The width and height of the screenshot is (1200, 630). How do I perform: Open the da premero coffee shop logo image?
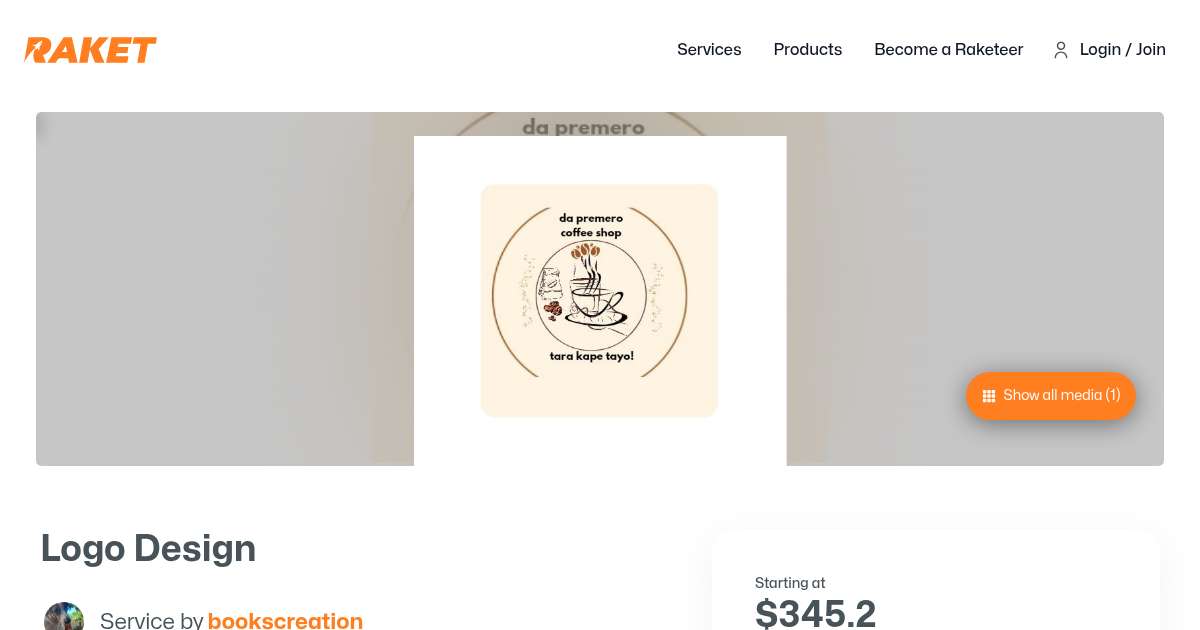click(599, 300)
